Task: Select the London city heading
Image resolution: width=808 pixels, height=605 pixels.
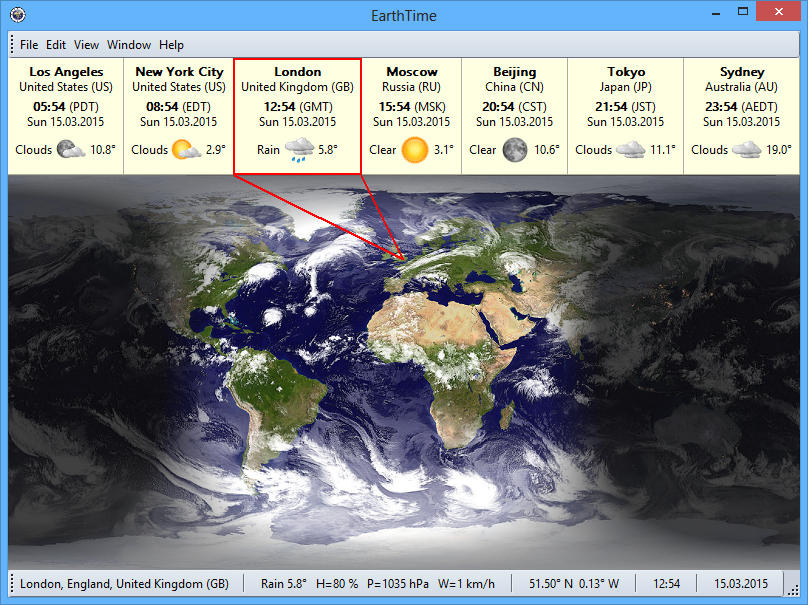Action: click(297, 72)
